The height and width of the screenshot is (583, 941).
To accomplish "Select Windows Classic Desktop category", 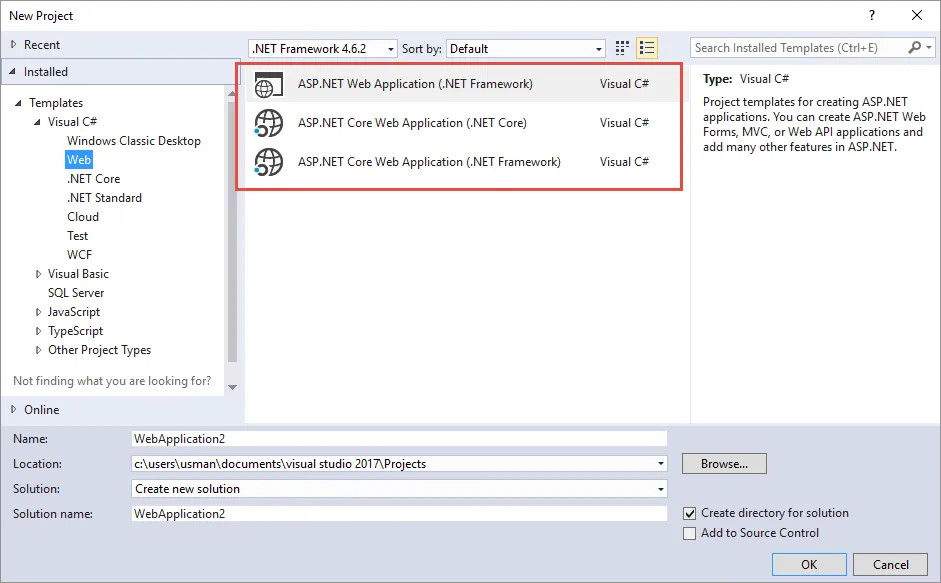I will [x=134, y=141].
